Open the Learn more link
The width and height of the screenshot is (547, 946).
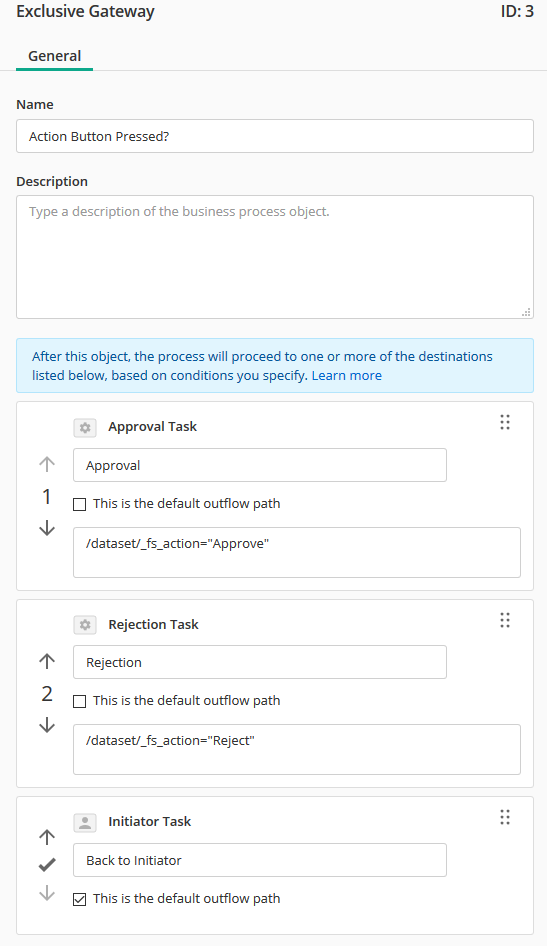(347, 375)
